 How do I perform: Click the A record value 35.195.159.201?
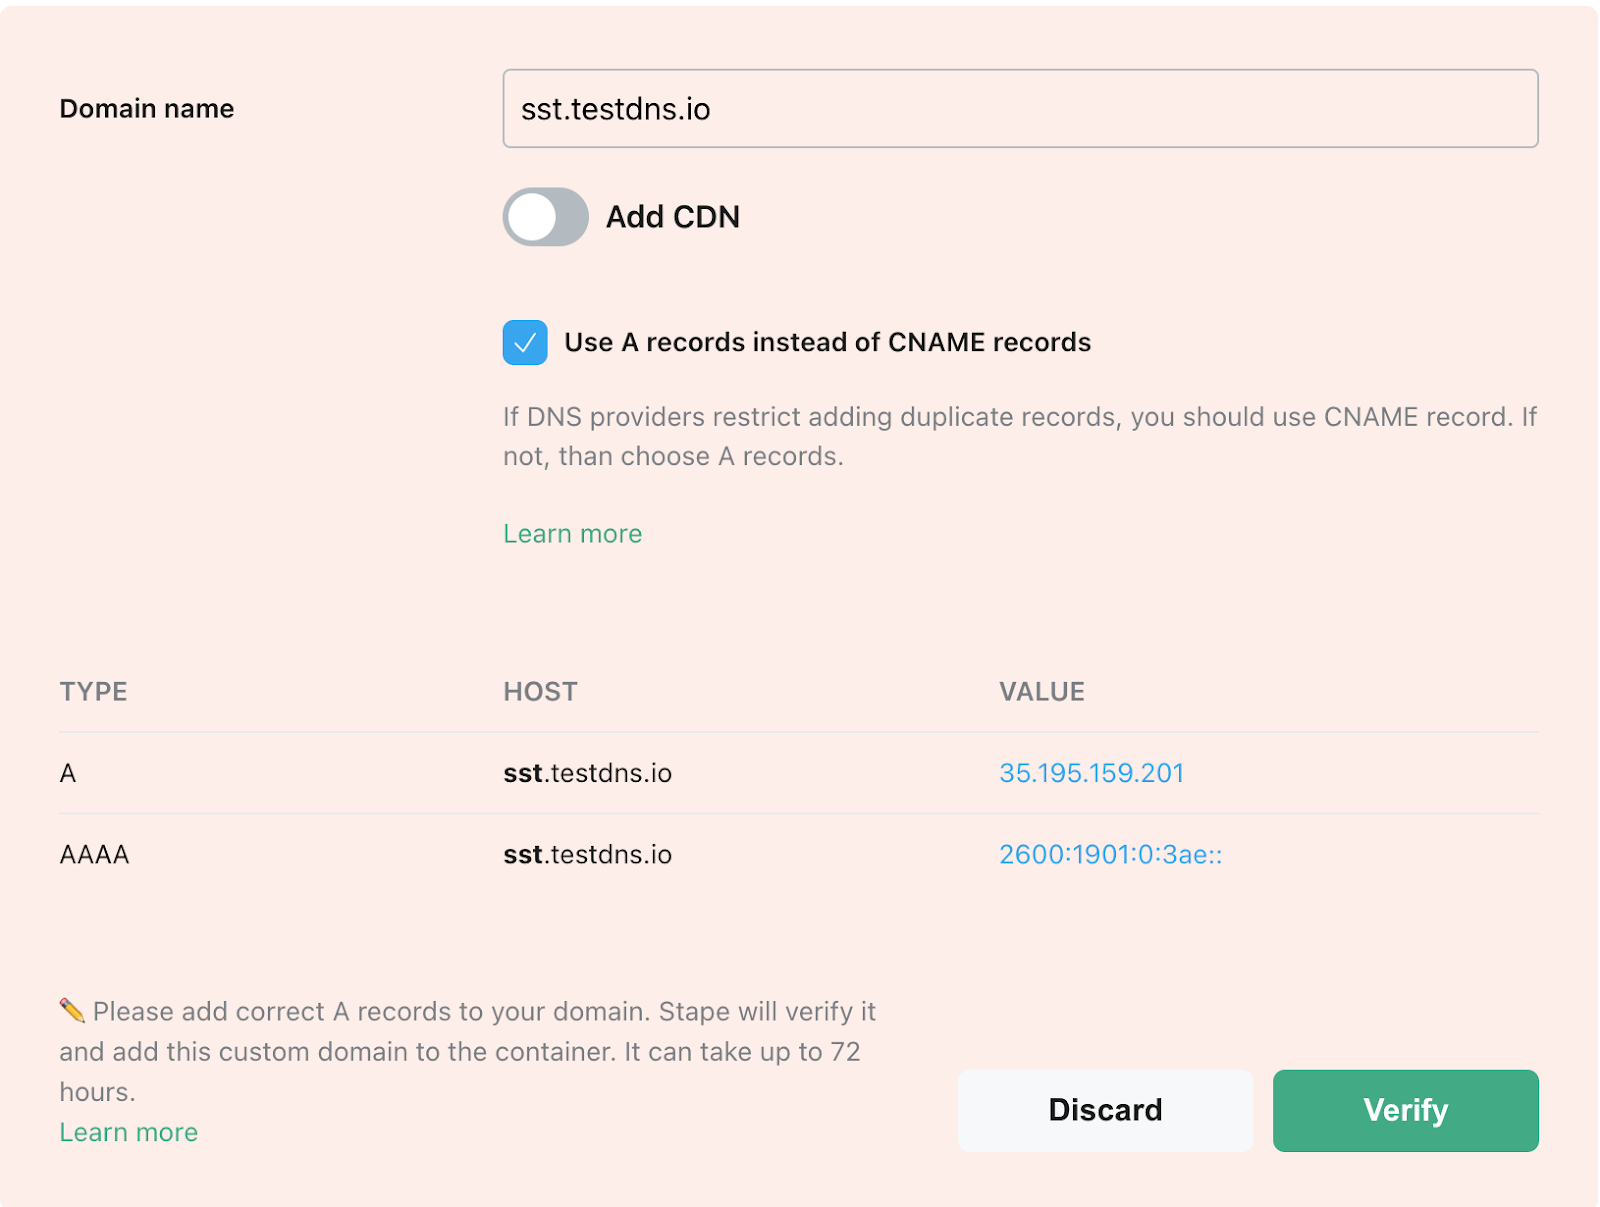[1091, 773]
